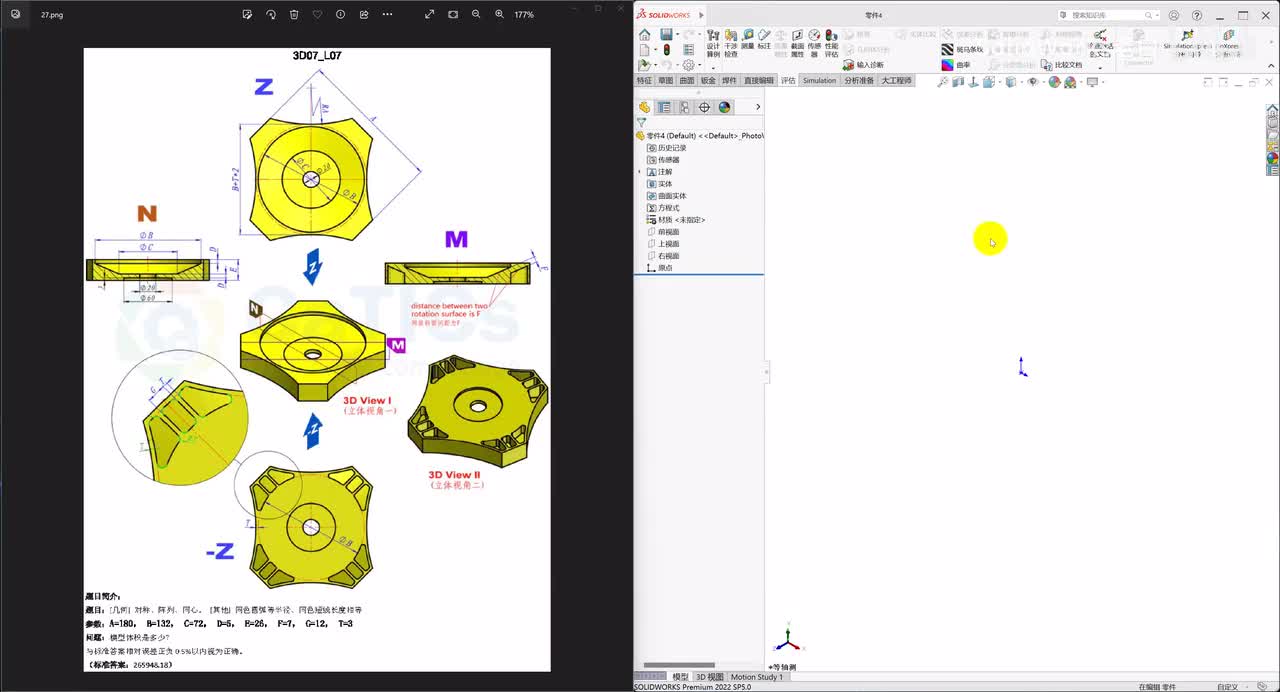The height and width of the screenshot is (692, 1280).
Task: Switch to Direct Editing (直接编辑) tab
Action: coord(759,81)
